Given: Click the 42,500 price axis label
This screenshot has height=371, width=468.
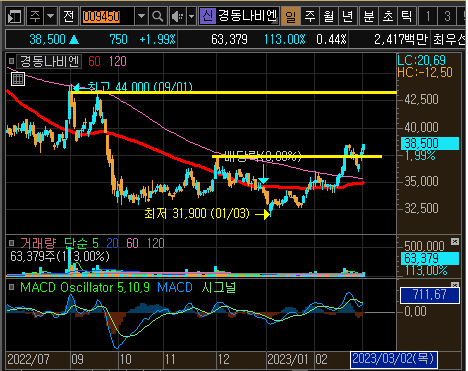Looking at the screenshot, I should (421, 99).
